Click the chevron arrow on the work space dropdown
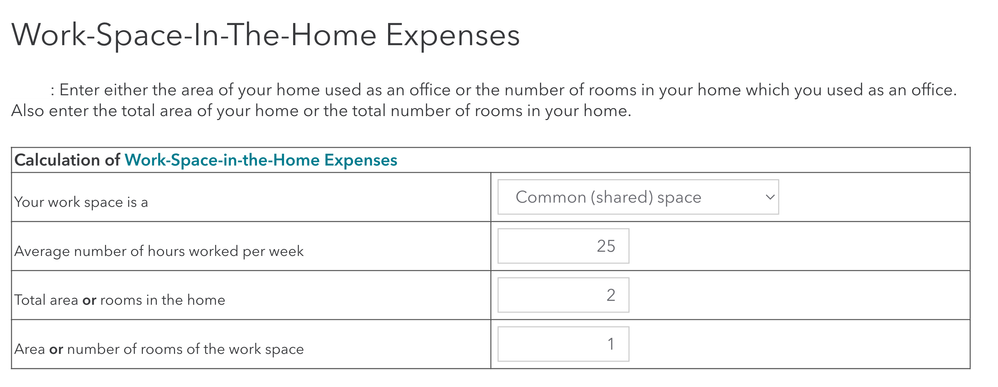The width and height of the screenshot is (998, 387). pos(770,197)
